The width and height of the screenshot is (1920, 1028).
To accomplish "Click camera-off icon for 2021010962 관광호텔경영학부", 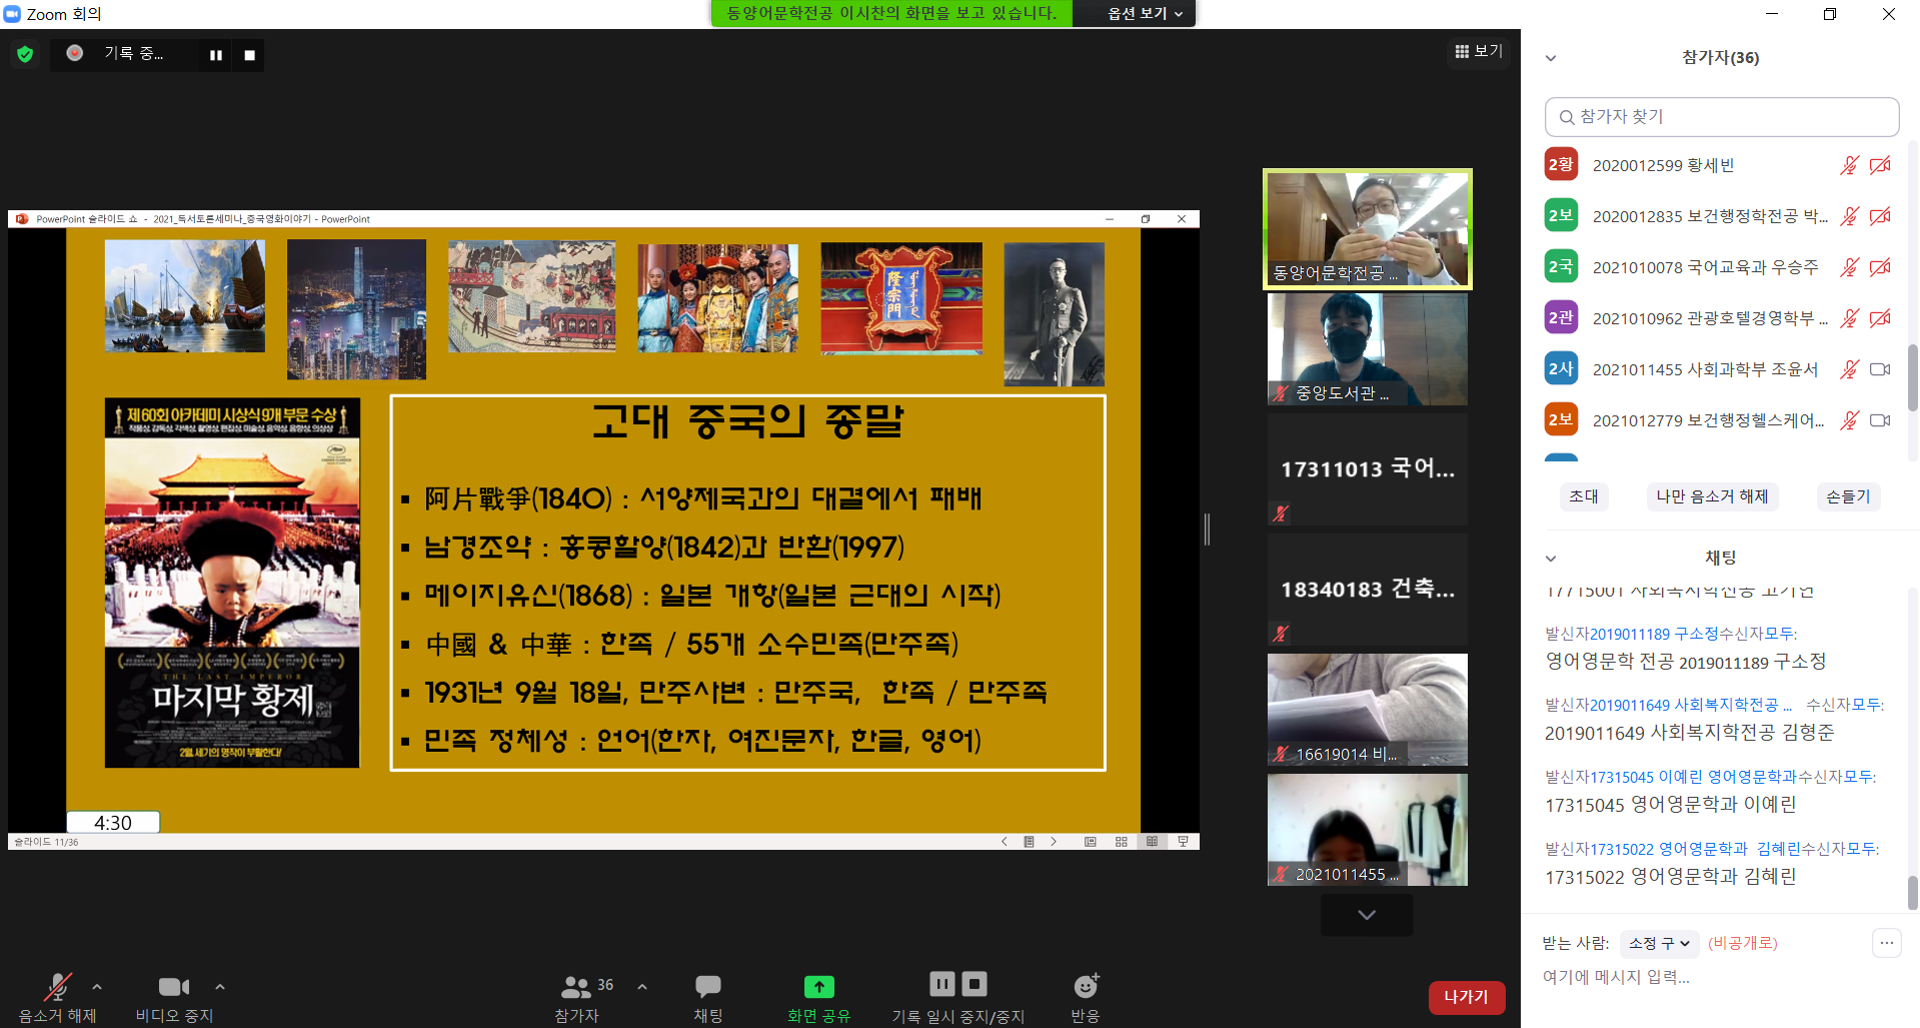I will (1880, 318).
